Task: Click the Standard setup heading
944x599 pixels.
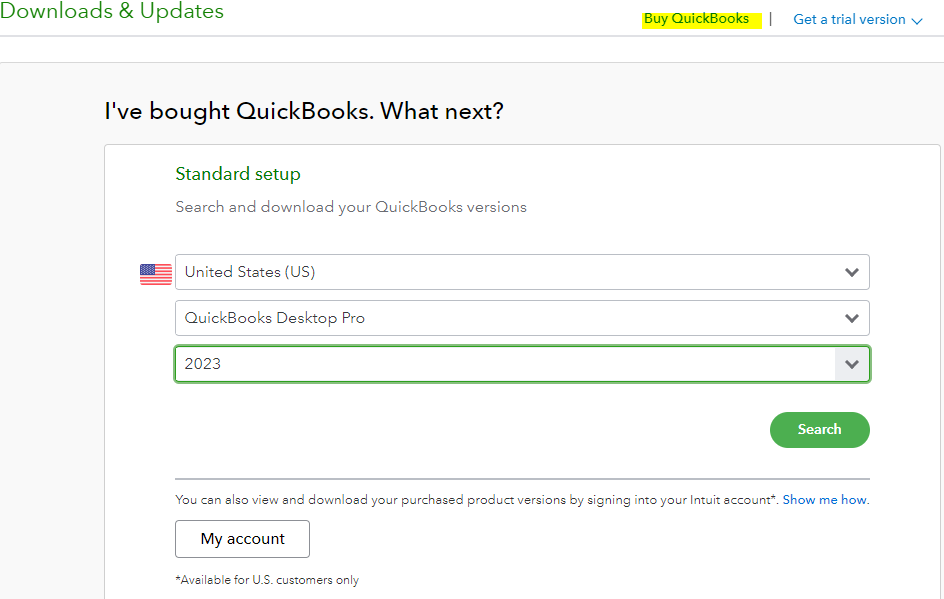Action: (238, 174)
